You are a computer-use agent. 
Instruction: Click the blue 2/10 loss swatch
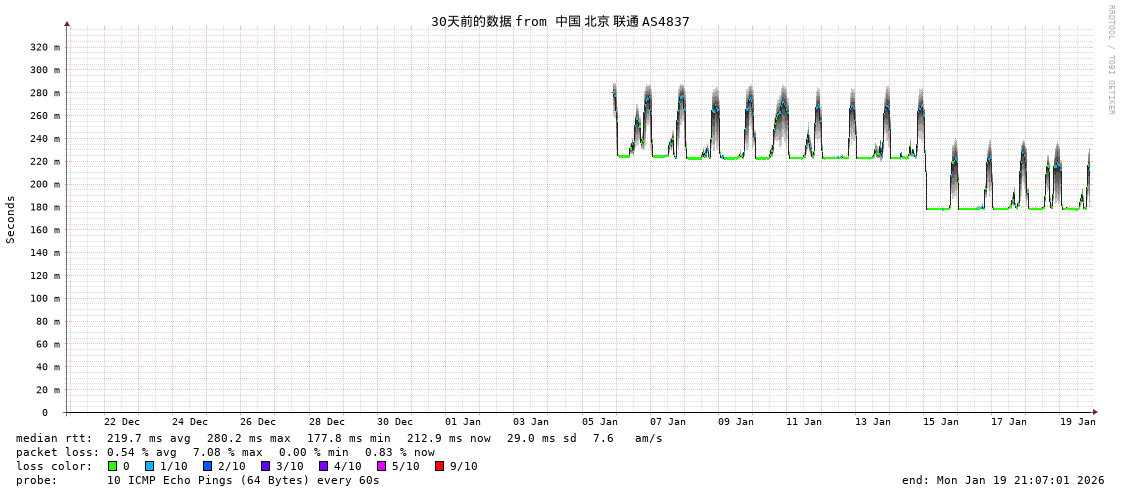207,466
